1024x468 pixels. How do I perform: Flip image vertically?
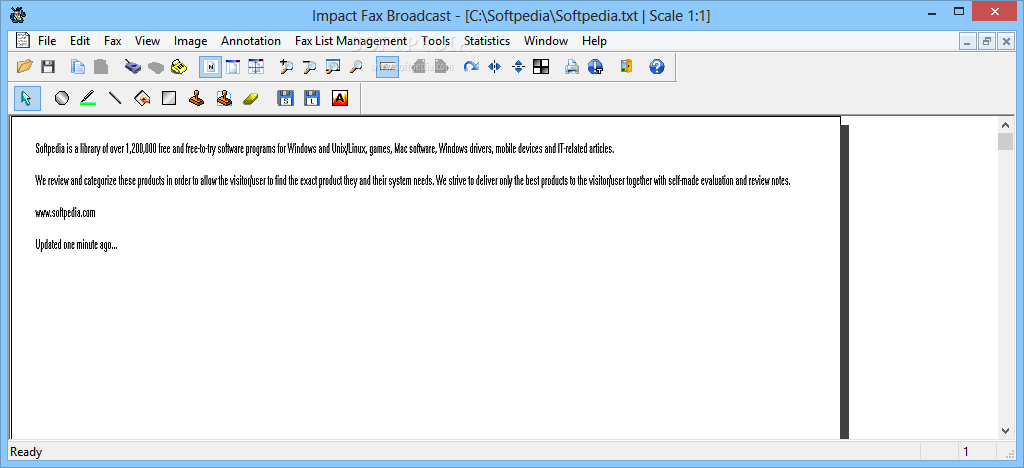point(519,67)
